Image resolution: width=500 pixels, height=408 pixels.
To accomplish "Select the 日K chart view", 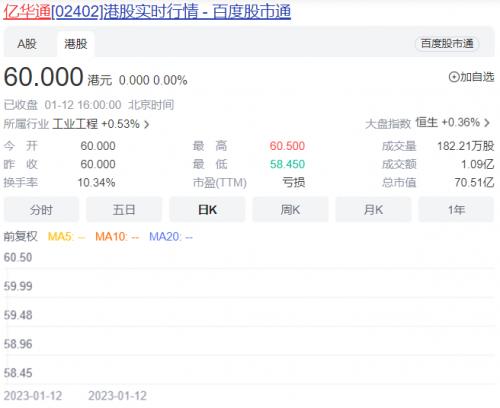I will [207, 210].
